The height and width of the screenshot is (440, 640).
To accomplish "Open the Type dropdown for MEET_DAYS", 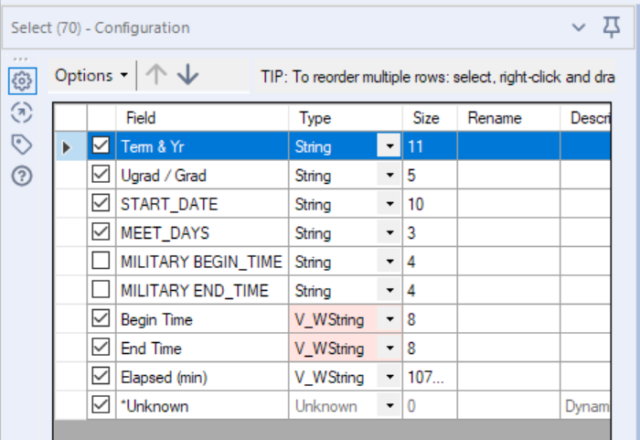I will coord(389,233).
